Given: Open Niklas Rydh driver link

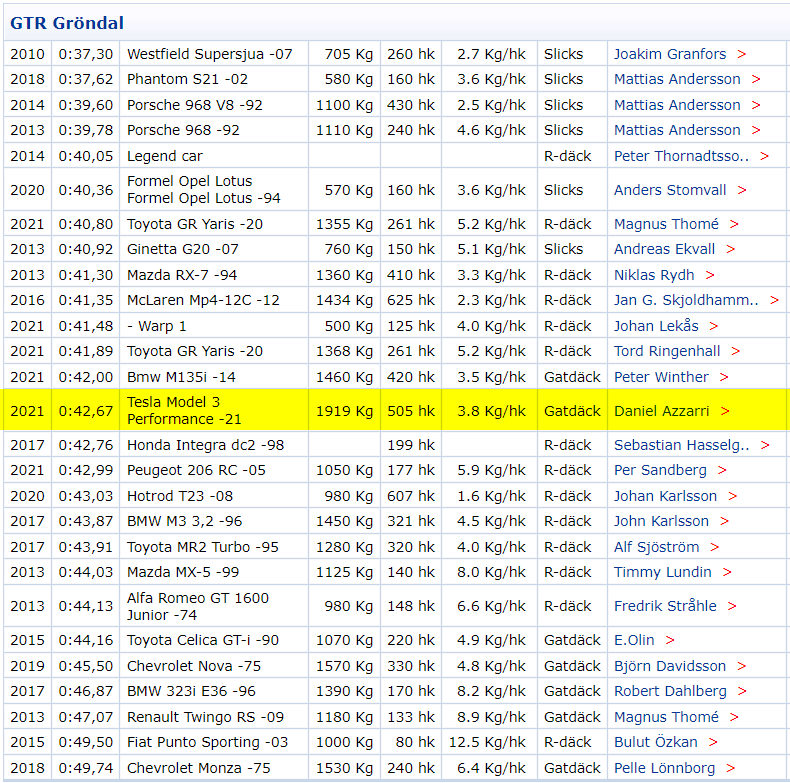Looking at the screenshot, I should 654,275.
